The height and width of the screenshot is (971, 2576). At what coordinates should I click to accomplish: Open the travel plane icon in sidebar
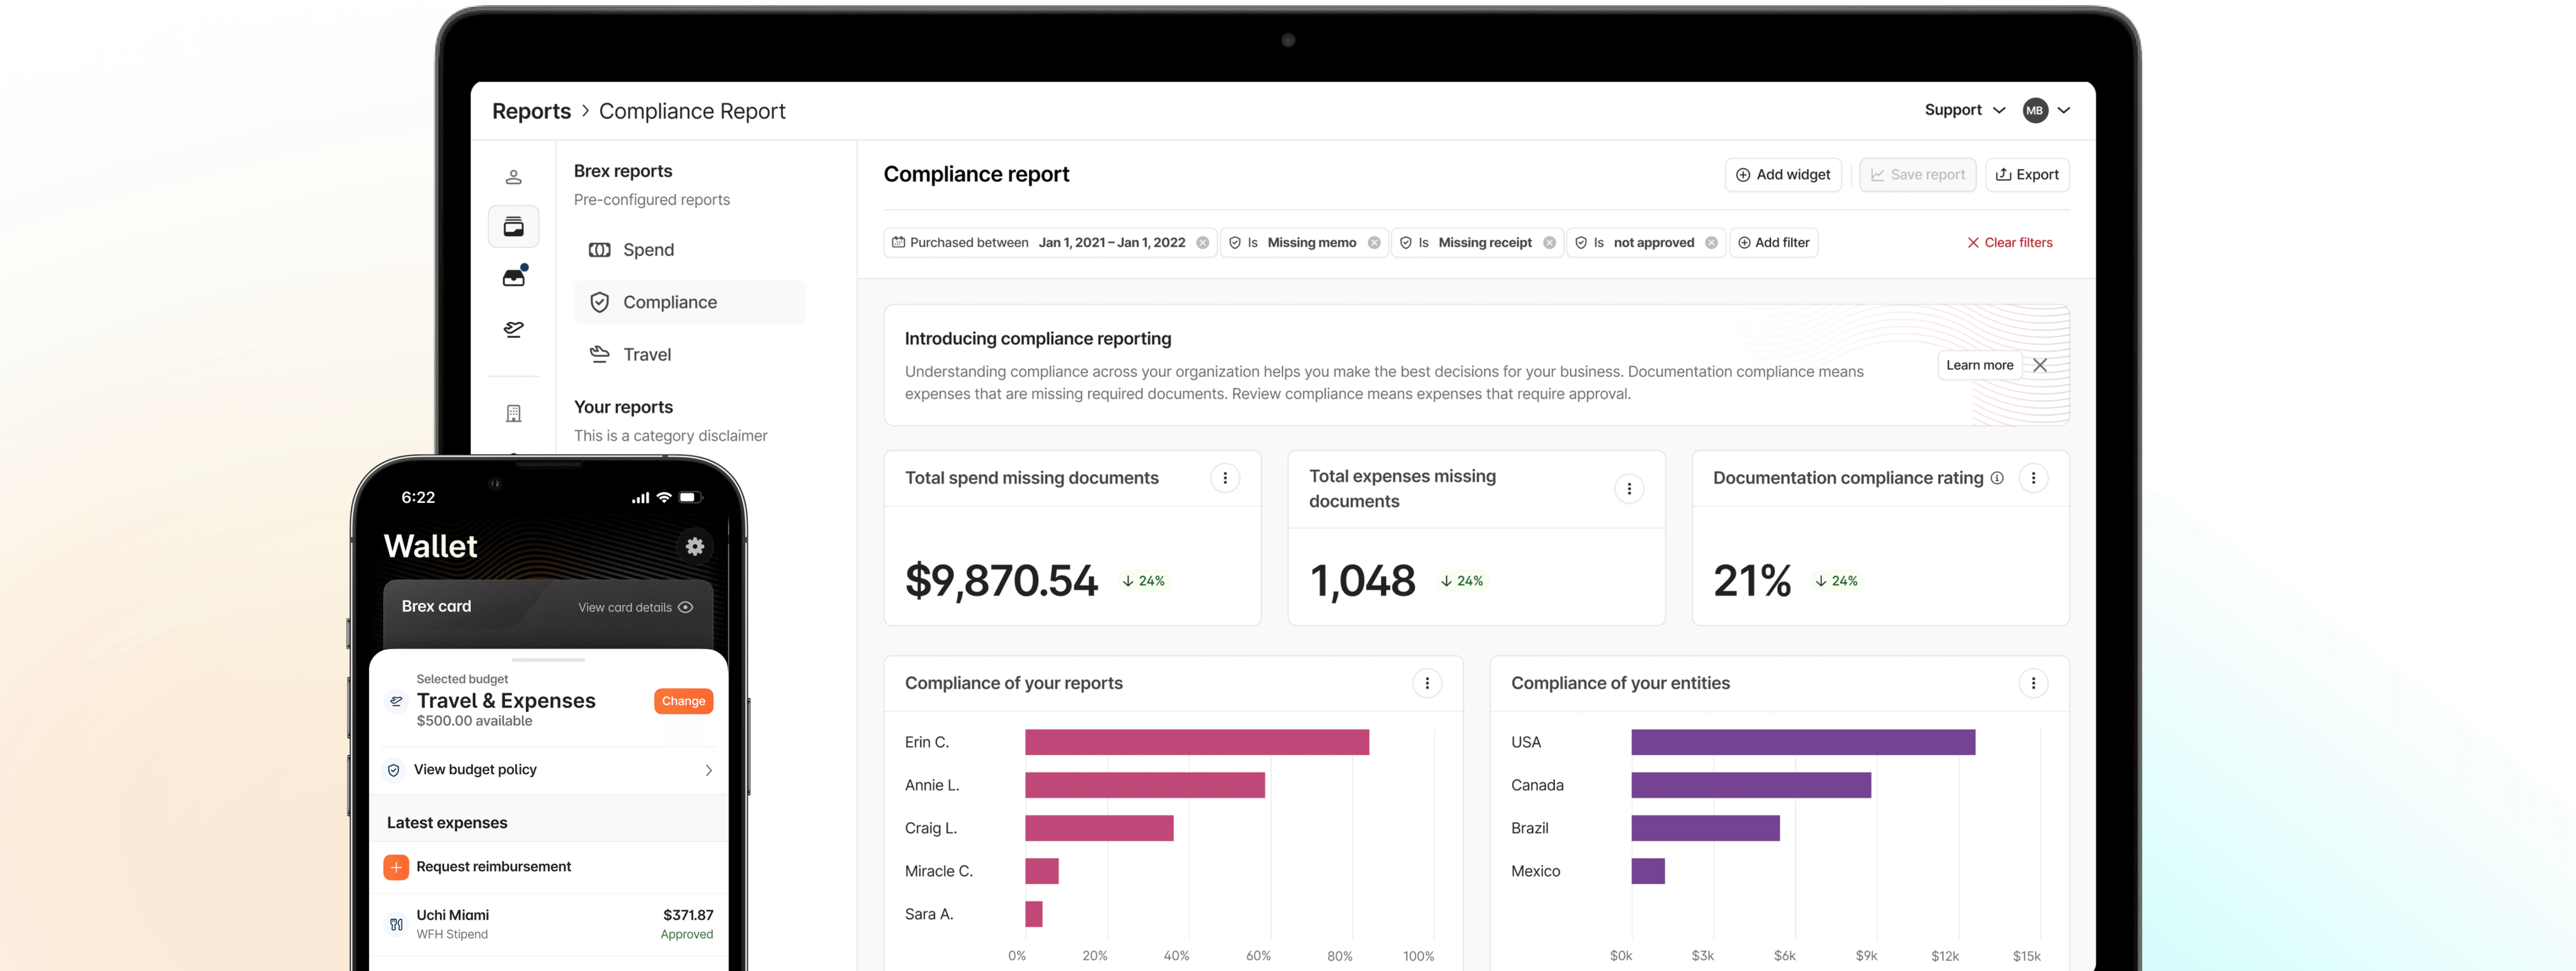tap(513, 329)
